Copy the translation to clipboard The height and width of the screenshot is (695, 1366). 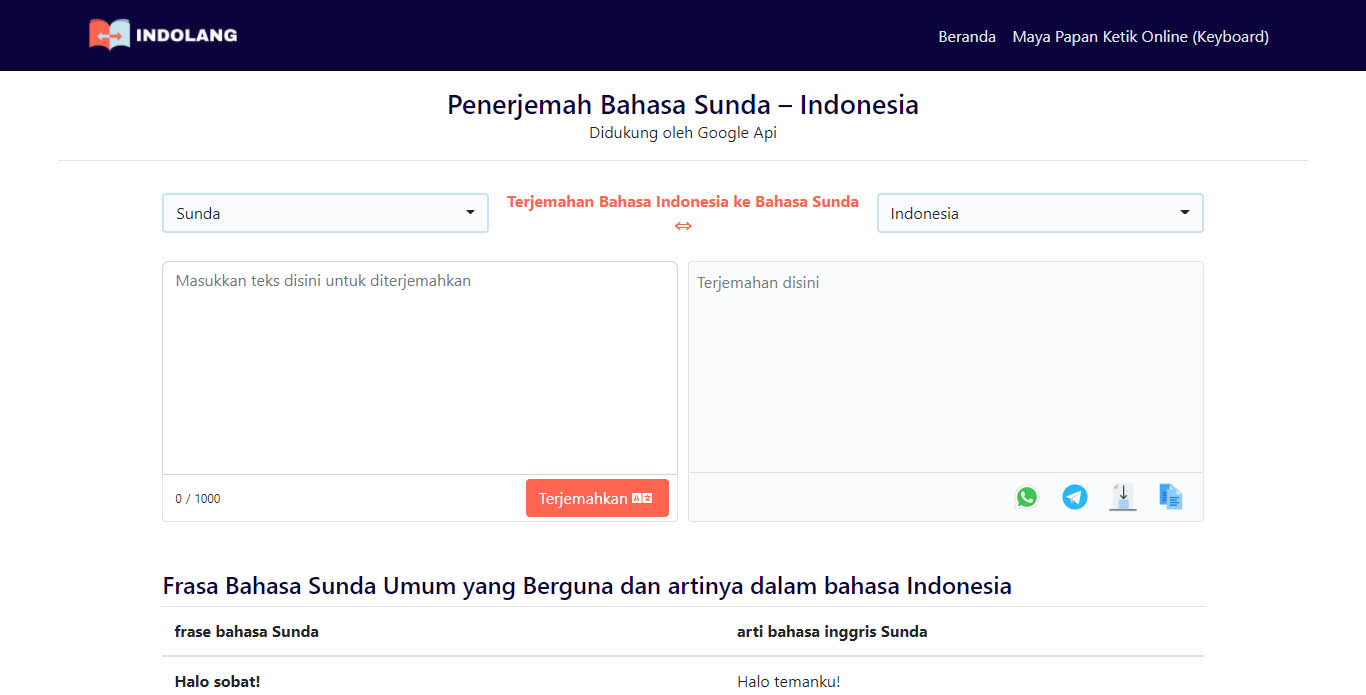[1170, 497]
